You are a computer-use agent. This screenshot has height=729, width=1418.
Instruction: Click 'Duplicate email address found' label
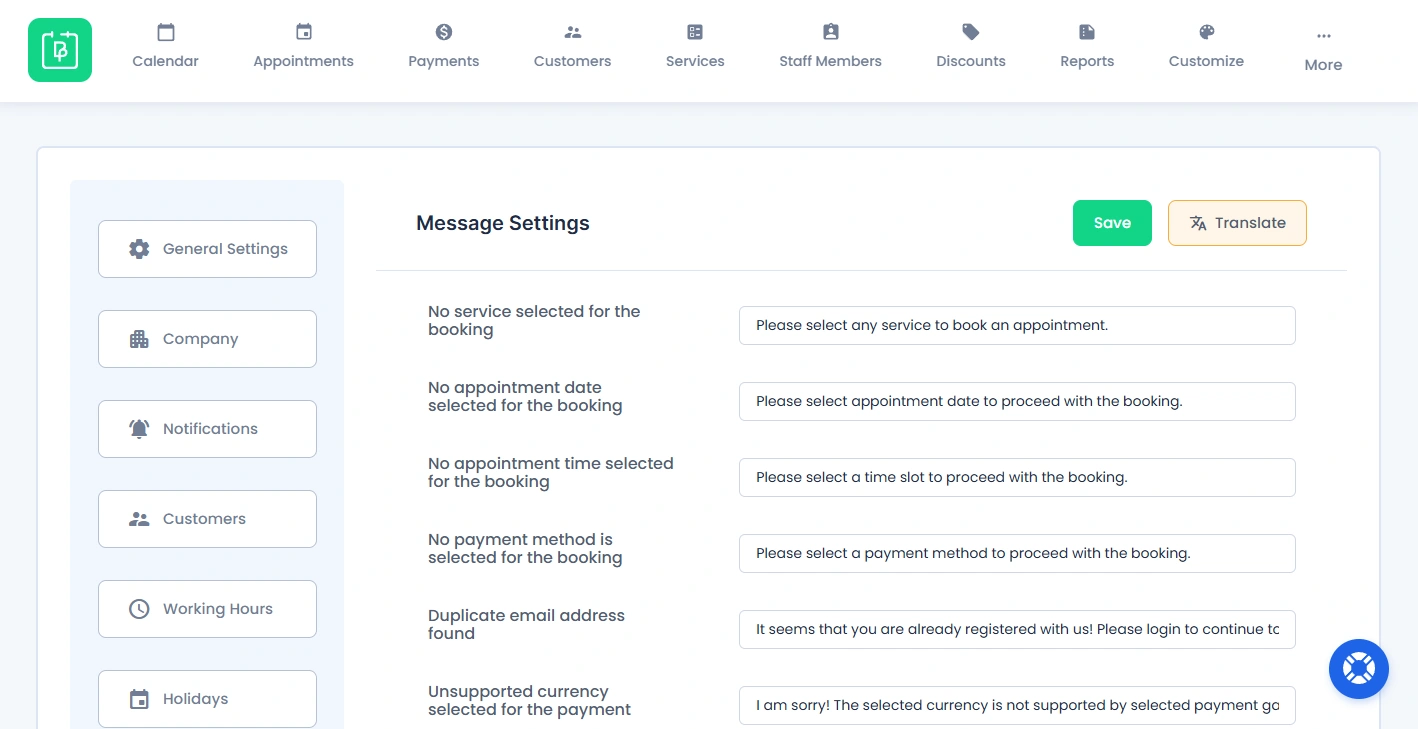pos(526,625)
